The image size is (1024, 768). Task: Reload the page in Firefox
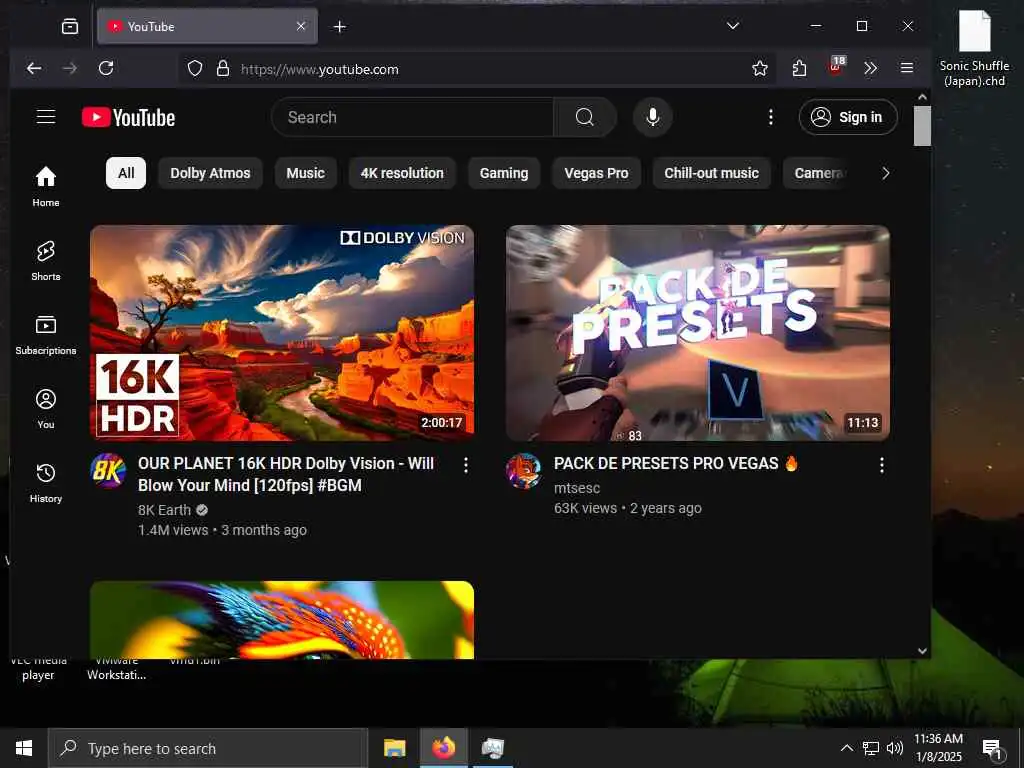tap(106, 68)
